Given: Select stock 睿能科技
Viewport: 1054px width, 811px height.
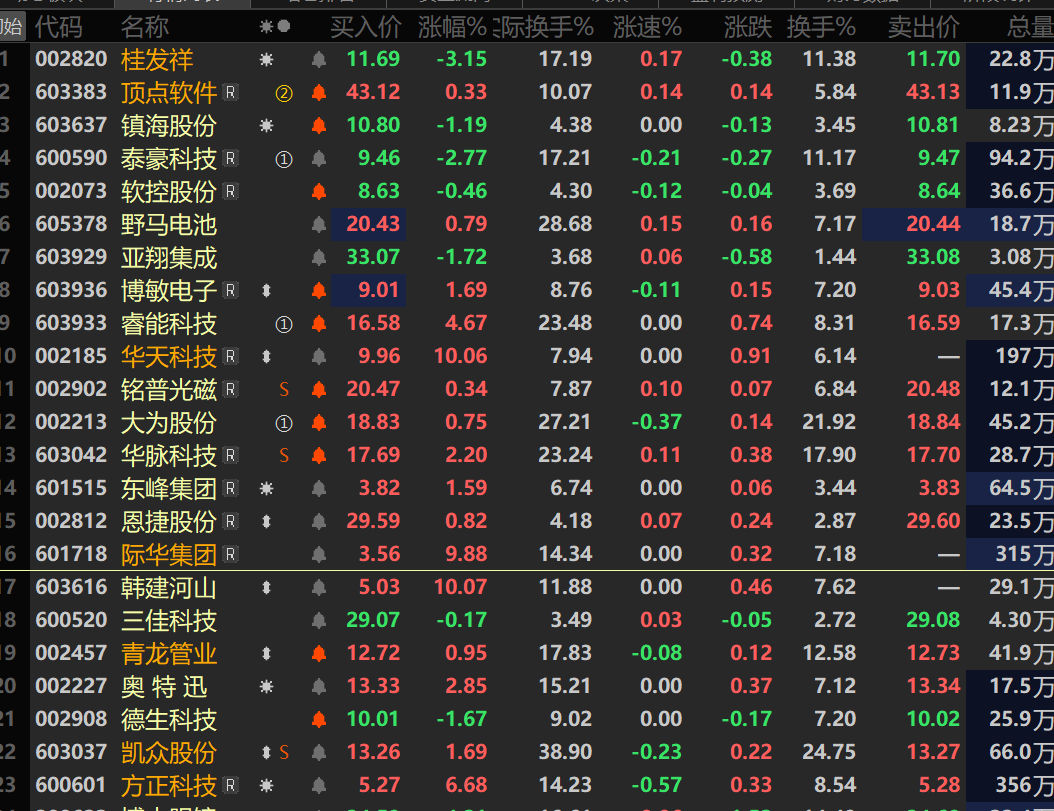Looking at the screenshot, I should [169, 323].
